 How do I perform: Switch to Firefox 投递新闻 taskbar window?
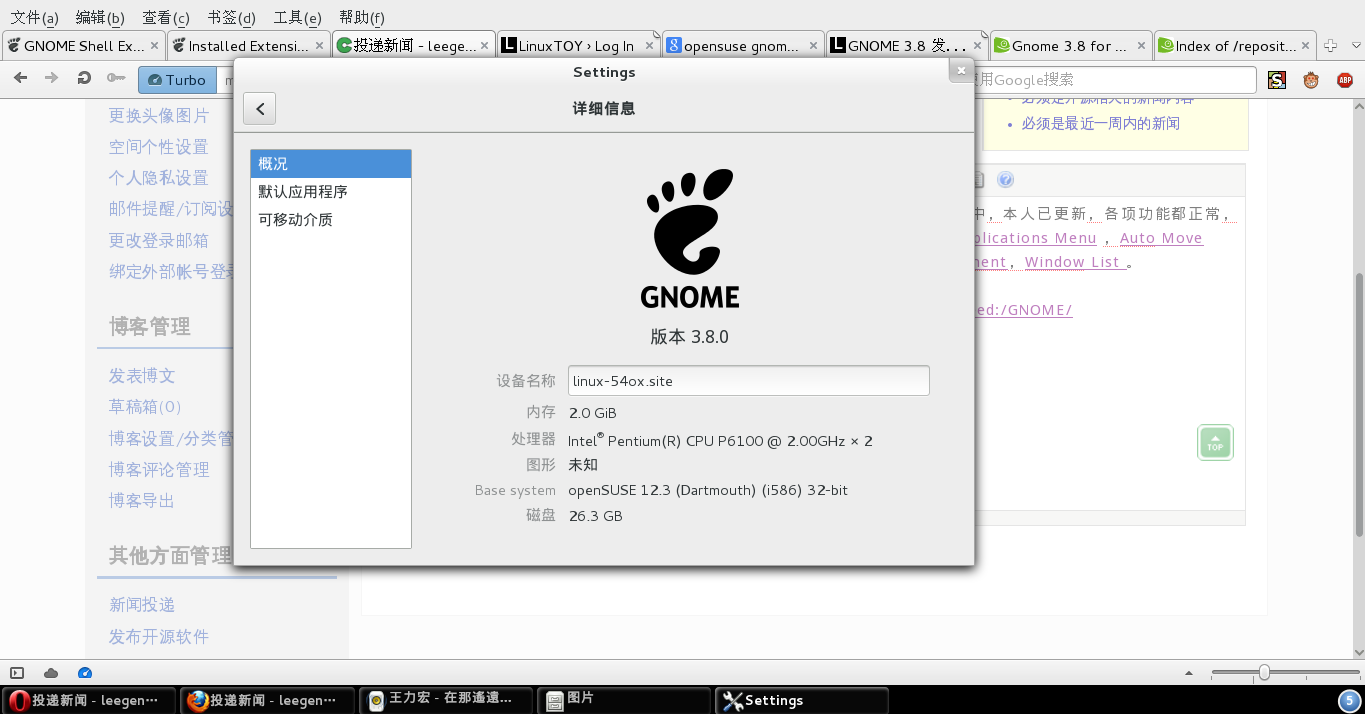[267, 700]
